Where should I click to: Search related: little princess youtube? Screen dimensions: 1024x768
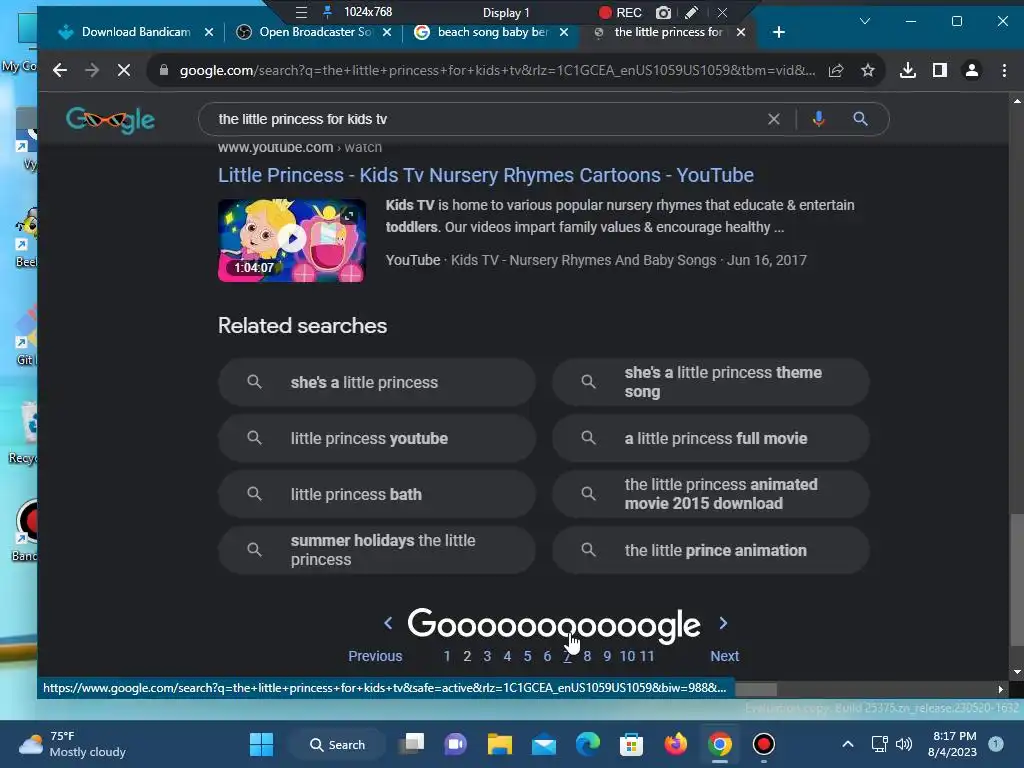pyautogui.click(x=377, y=438)
